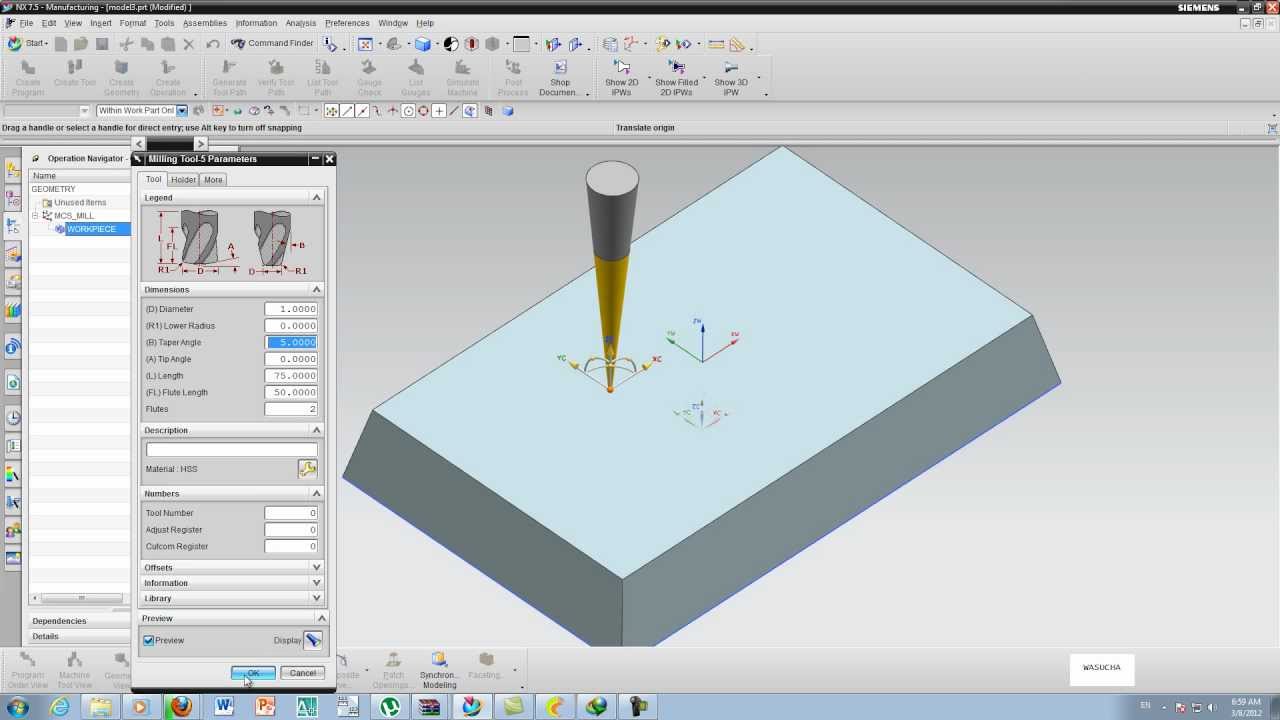The width and height of the screenshot is (1280, 720).
Task: Collapse the Description section
Action: 316,430
